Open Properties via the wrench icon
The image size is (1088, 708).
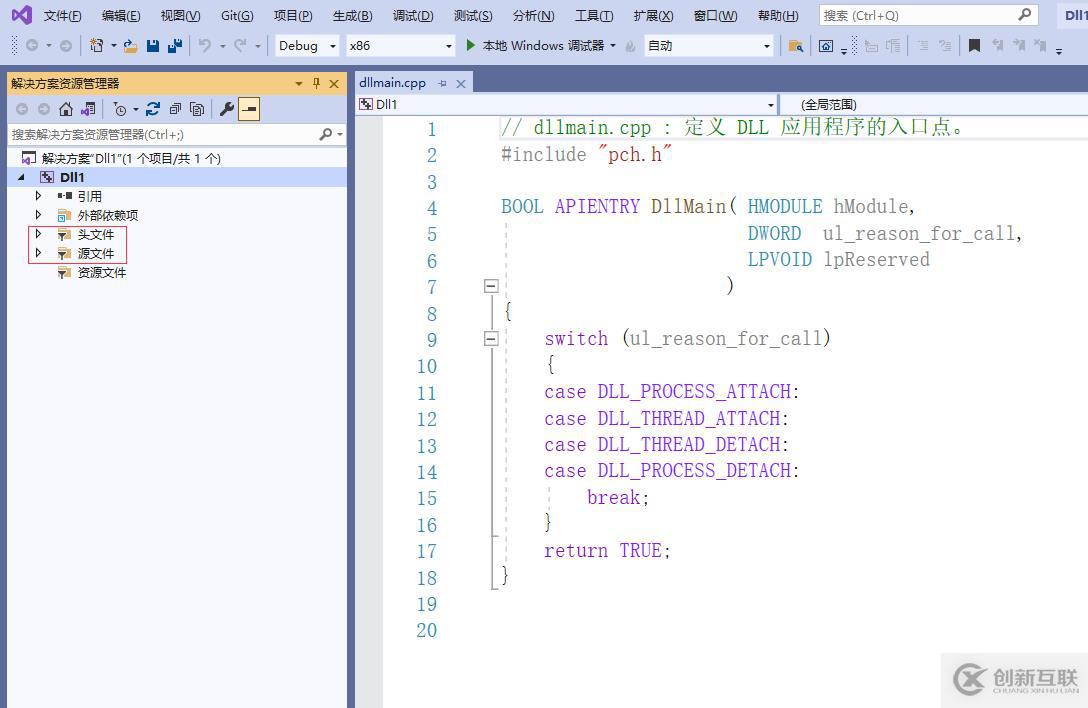click(227, 109)
